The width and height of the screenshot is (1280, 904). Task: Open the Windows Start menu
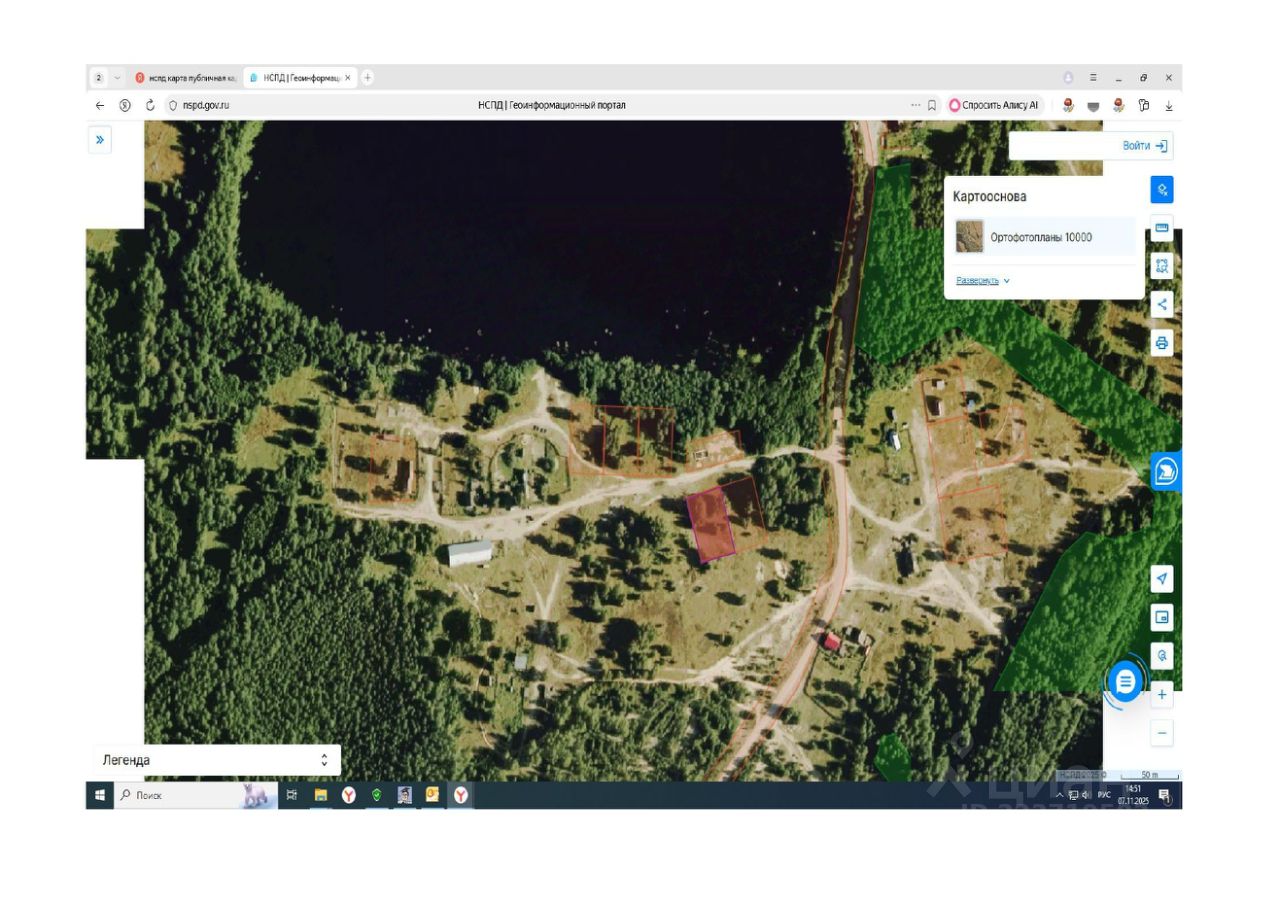pyautogui.click(x=100, y=795)
